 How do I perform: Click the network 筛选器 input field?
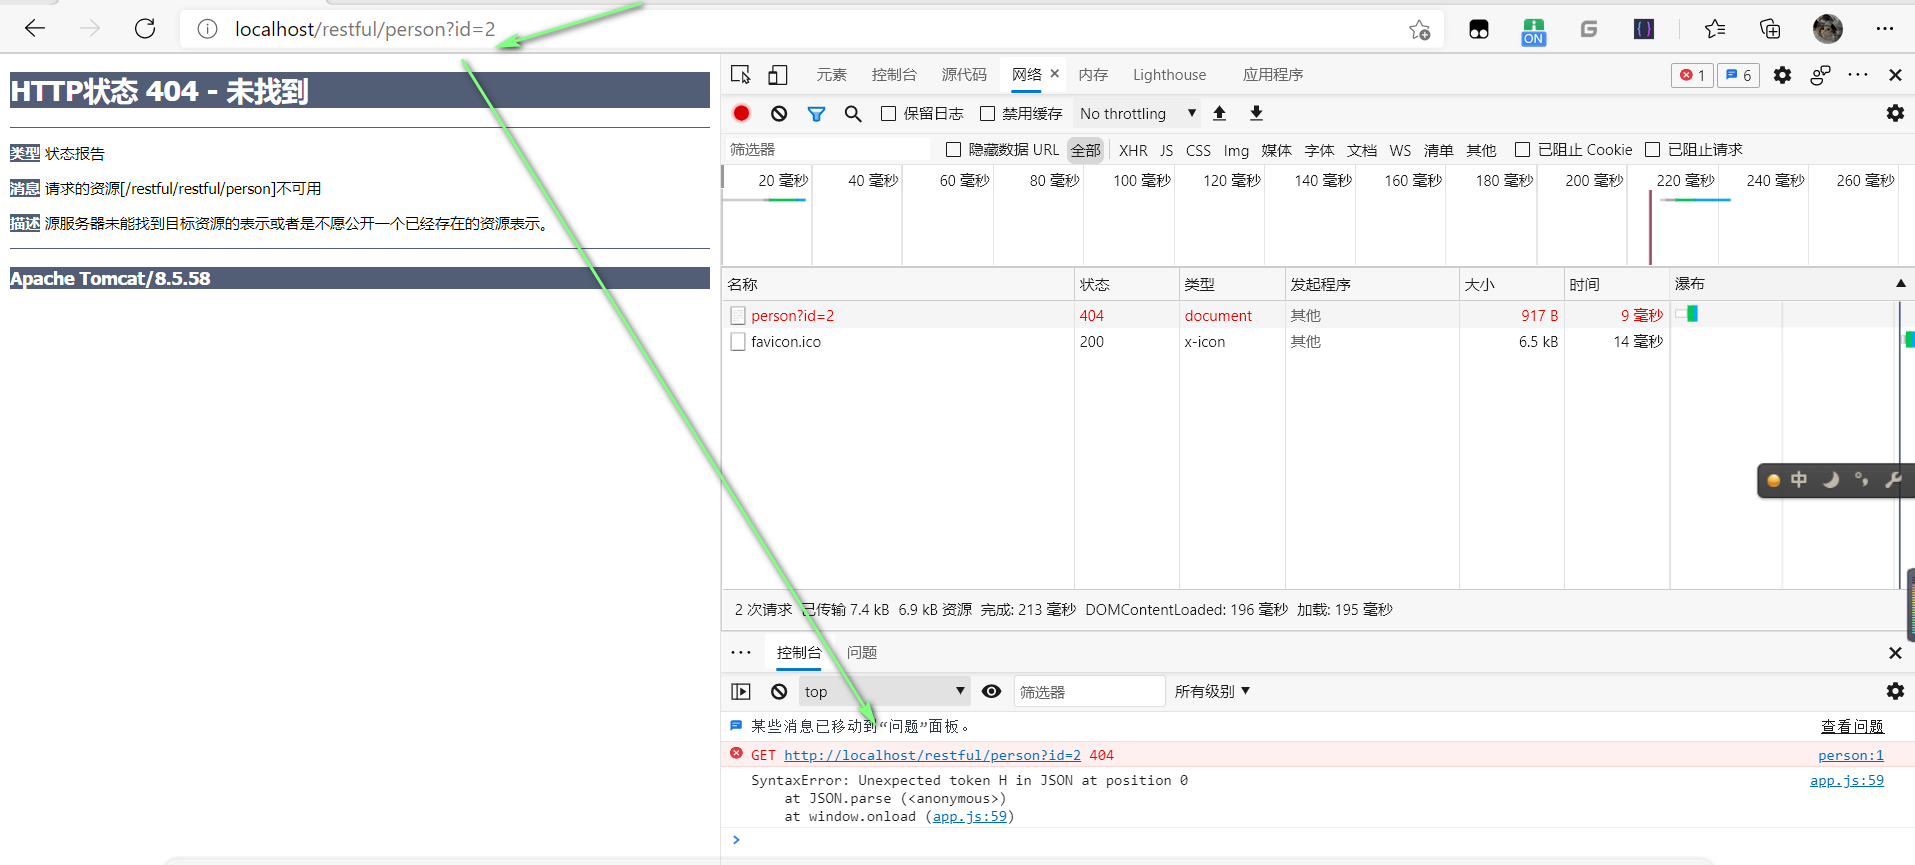click(x=827, y=150)
